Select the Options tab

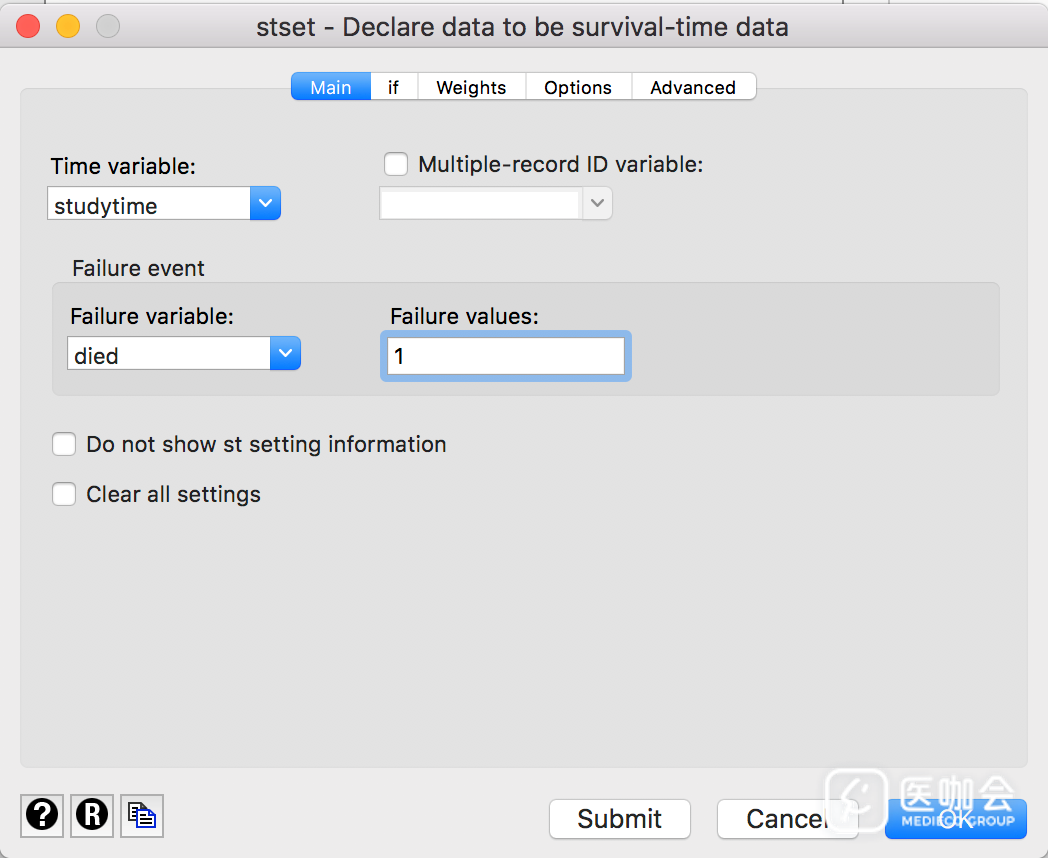pyautogui.click(x=577, y=87)
